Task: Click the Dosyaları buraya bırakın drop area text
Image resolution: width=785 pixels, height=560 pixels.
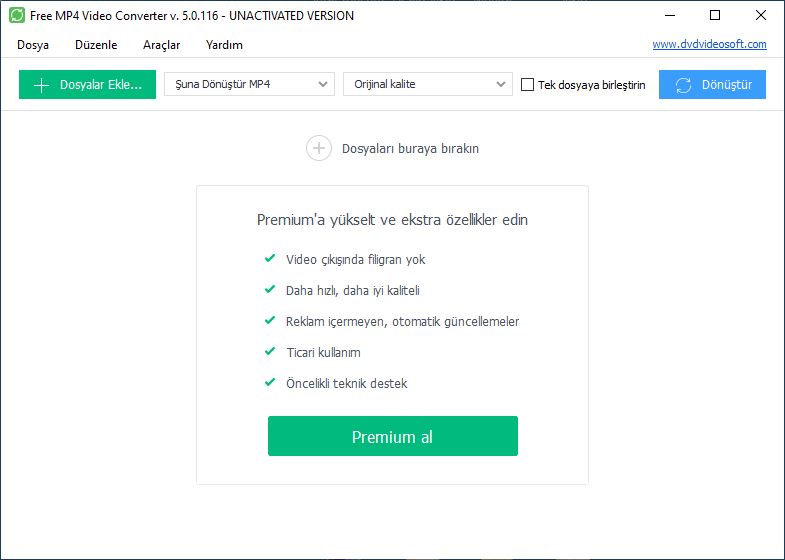Action: point(411,149)
